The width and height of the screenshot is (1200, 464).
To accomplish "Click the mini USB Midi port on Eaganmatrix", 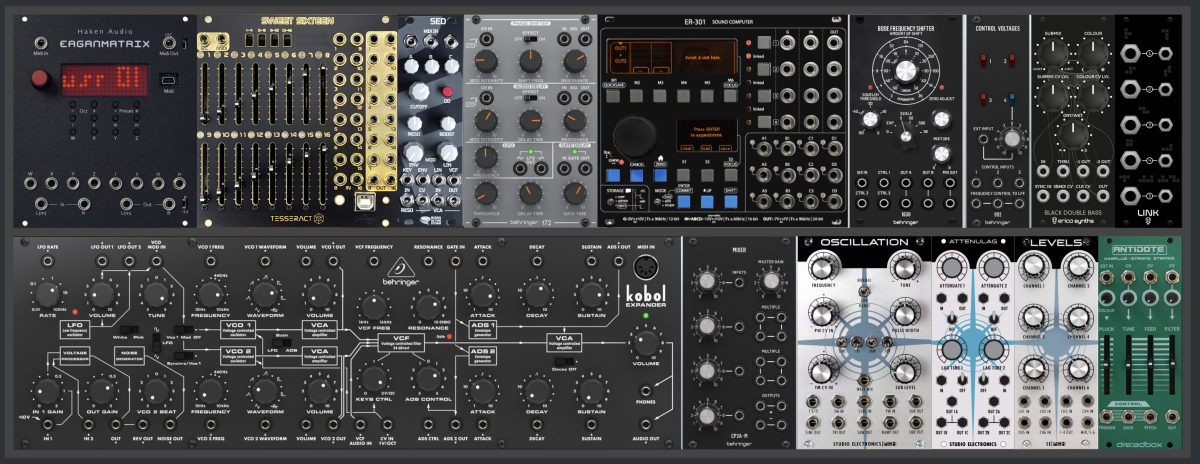I will pos(167,79).
